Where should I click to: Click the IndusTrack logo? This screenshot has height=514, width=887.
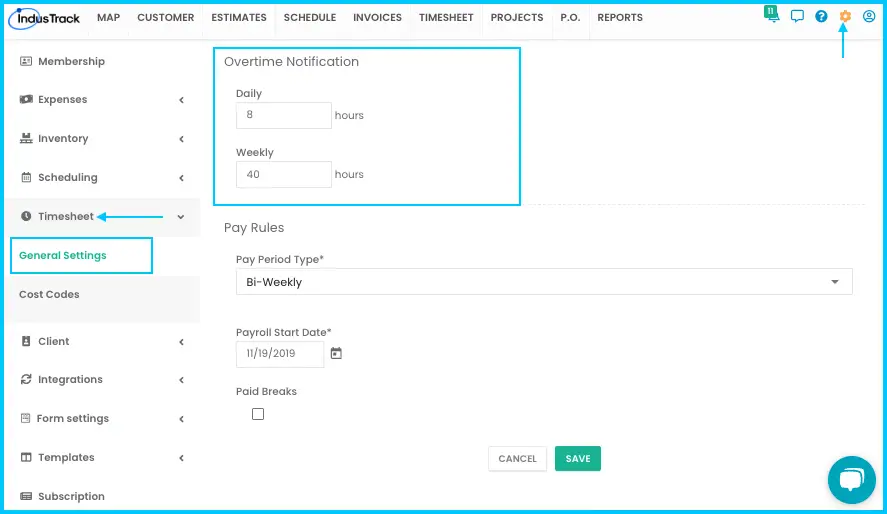coord(44,18)
